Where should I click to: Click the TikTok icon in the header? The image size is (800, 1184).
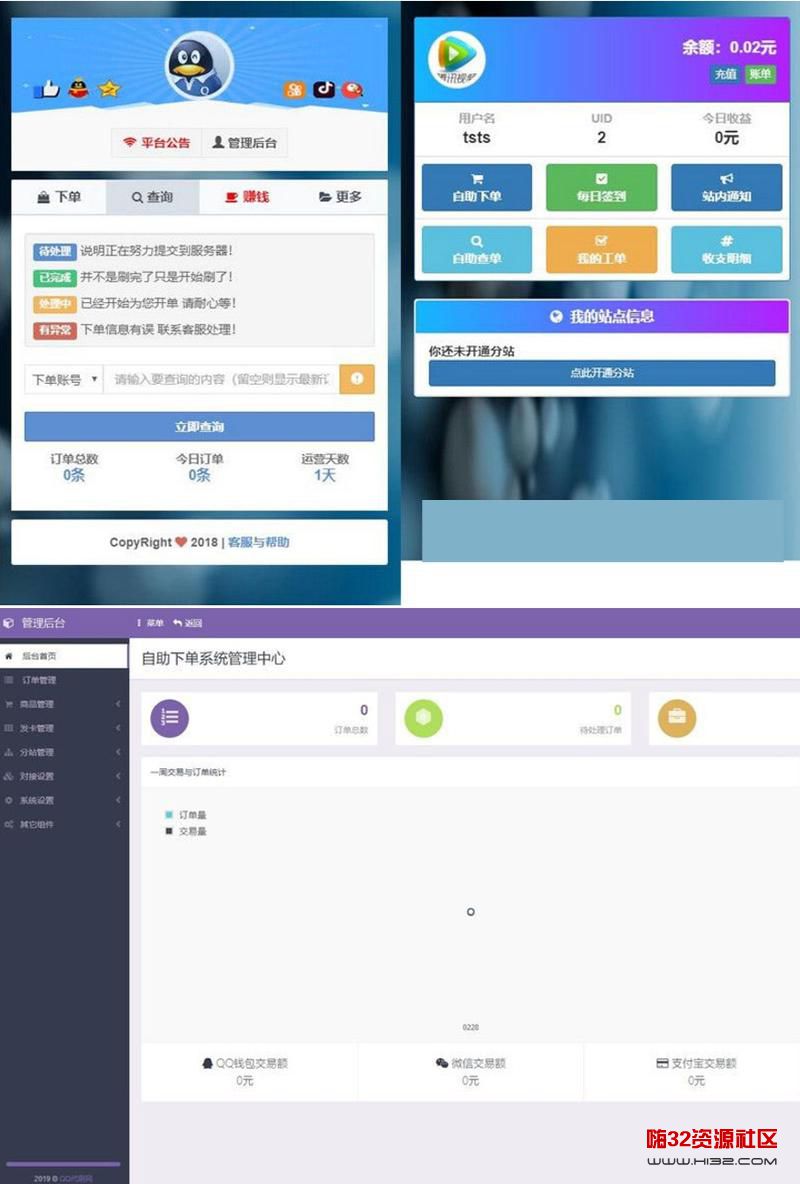tap(324, 89)
